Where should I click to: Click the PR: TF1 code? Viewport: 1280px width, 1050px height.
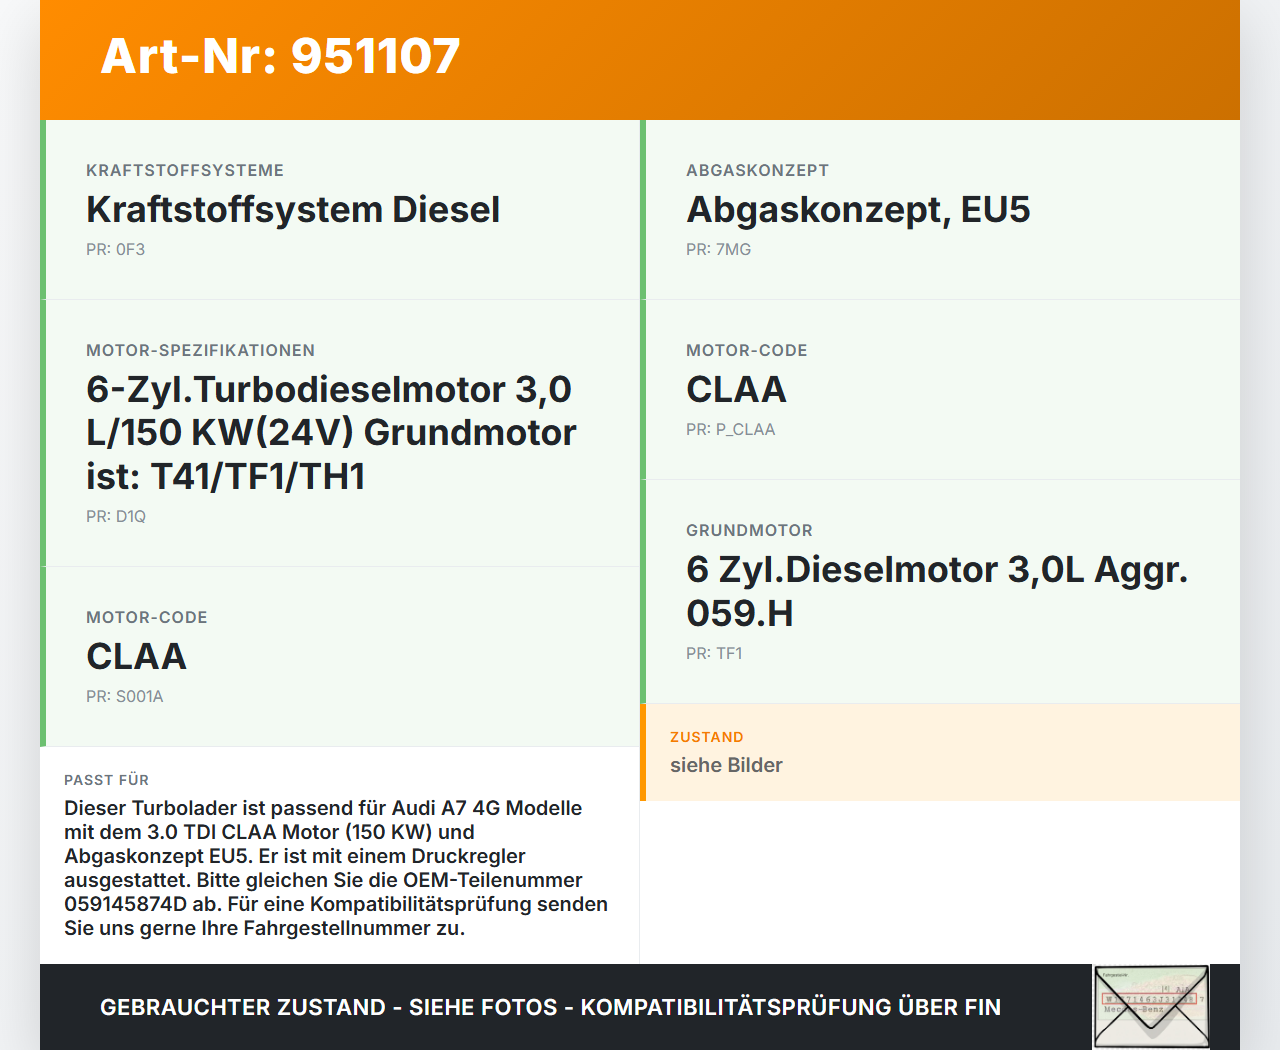point(714,654)
